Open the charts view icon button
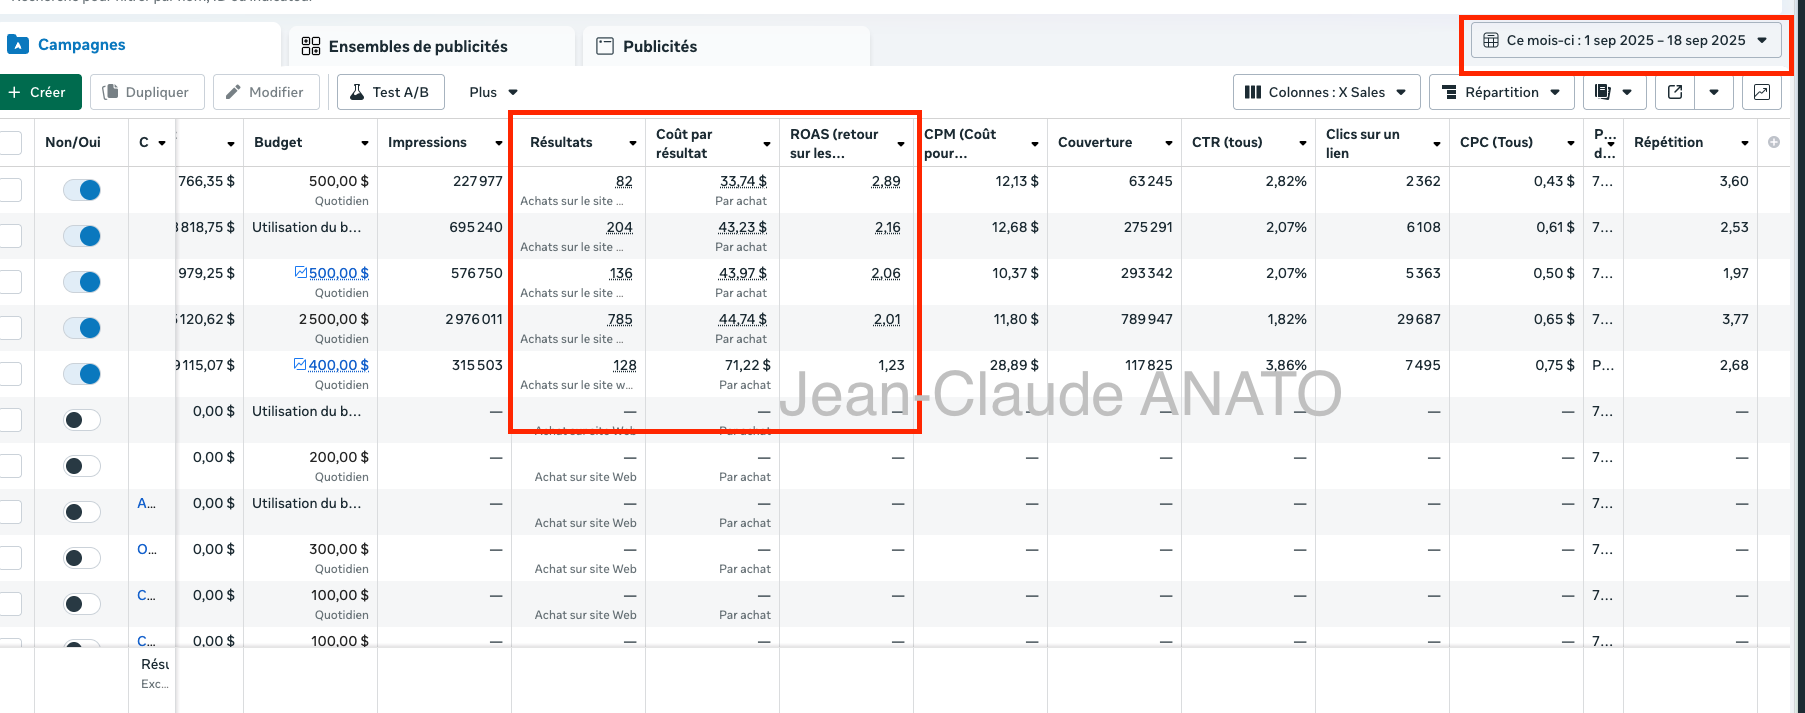Screen dimensions: 1805x713 1761,92
